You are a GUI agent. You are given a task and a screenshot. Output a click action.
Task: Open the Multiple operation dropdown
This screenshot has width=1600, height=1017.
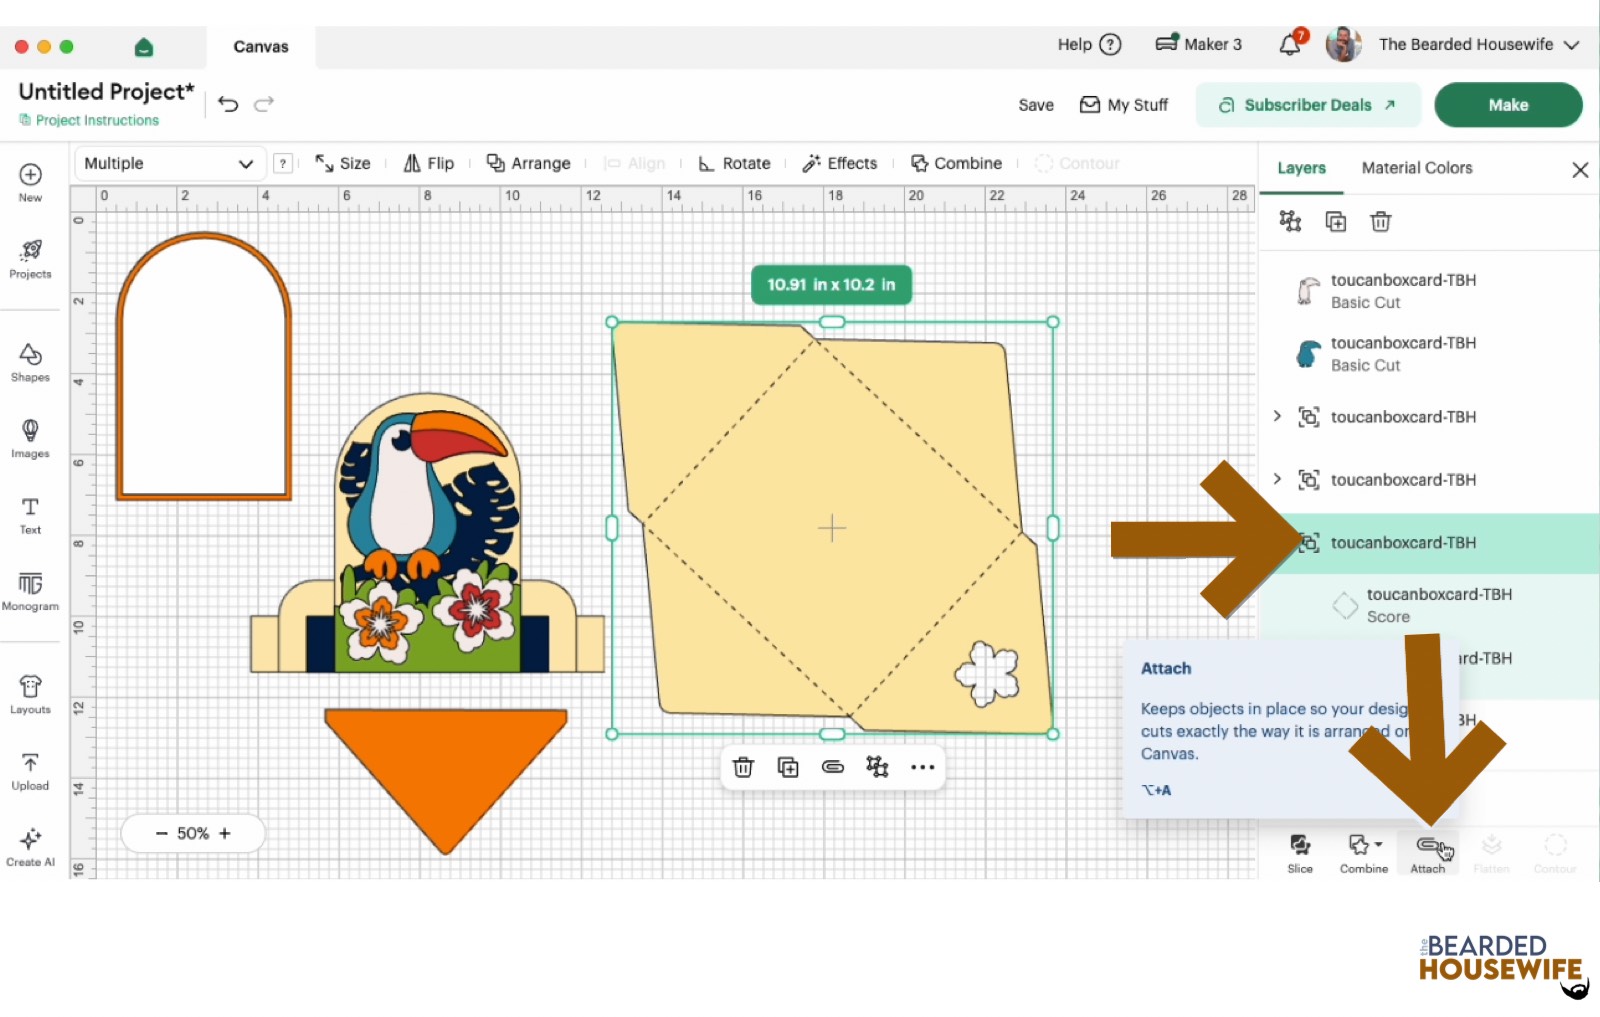pyautogui.click(x=169, y=163)
